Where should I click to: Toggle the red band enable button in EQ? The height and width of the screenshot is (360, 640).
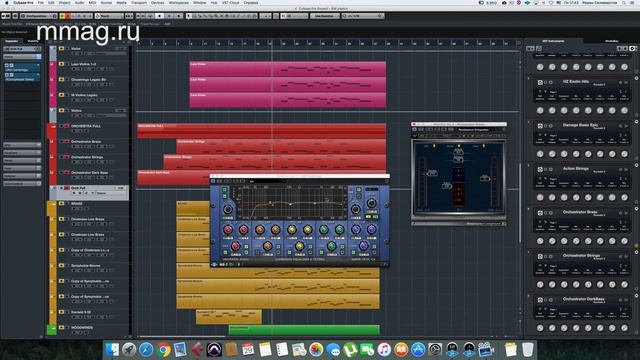coord(225,253)
